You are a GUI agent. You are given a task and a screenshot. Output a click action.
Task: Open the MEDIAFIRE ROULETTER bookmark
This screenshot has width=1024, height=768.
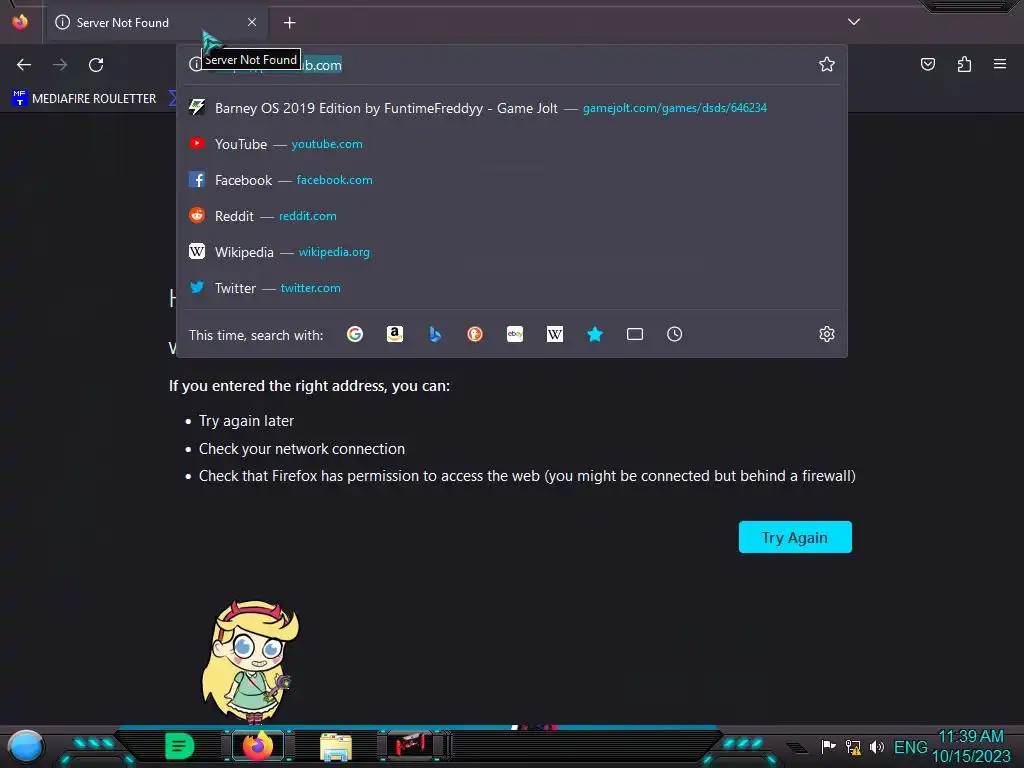tap(84, 99)
